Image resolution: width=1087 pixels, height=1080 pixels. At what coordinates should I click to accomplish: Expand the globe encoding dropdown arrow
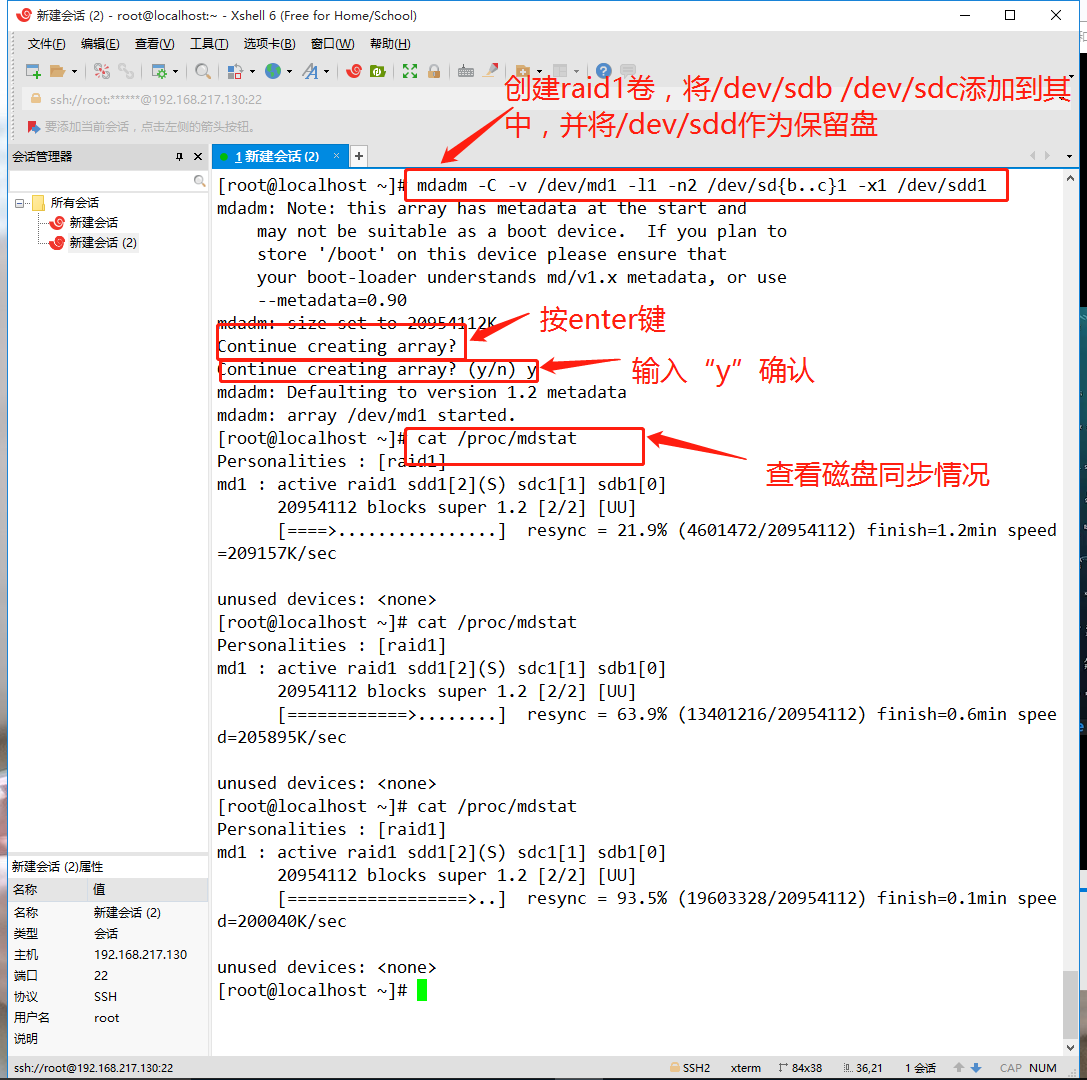[x=290, y=71]
